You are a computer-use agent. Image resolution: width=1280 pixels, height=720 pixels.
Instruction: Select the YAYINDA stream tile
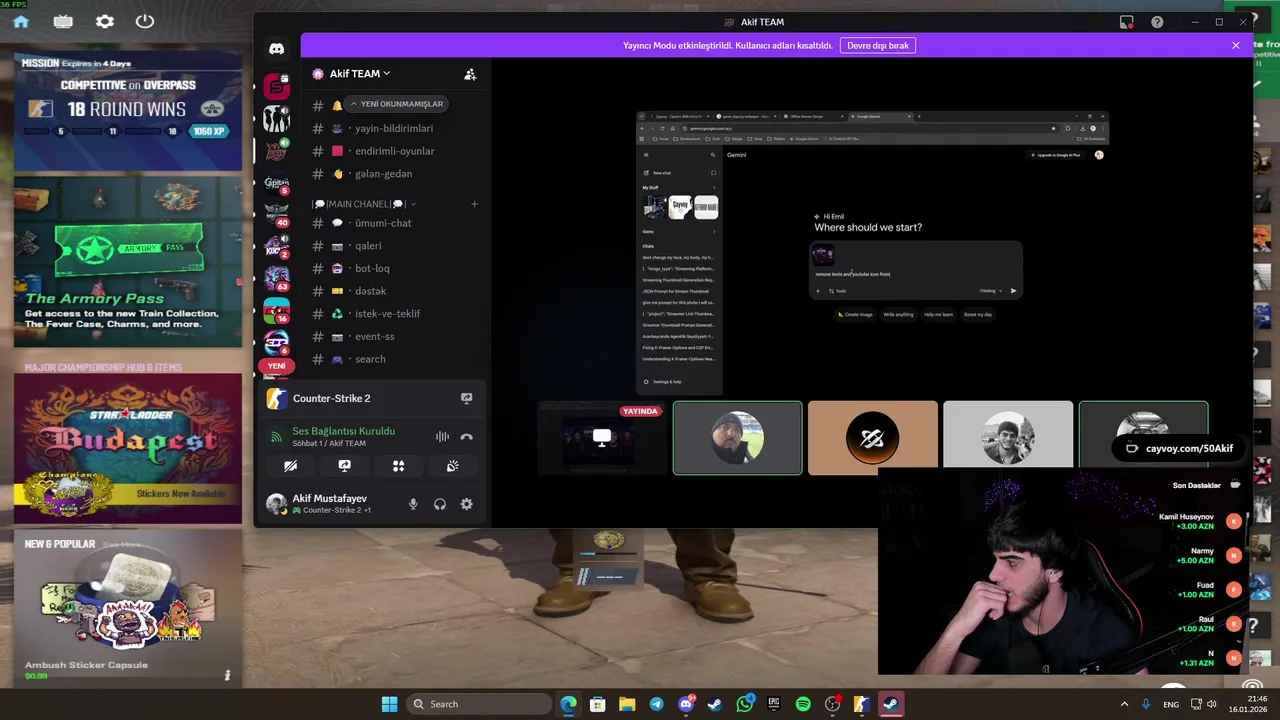[x=602, y=437]
